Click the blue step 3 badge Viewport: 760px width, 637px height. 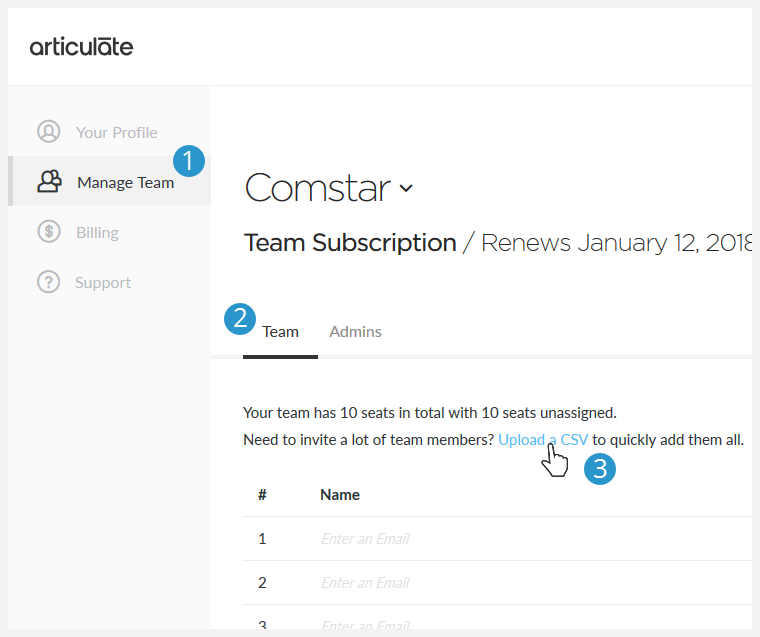point(600,469)
